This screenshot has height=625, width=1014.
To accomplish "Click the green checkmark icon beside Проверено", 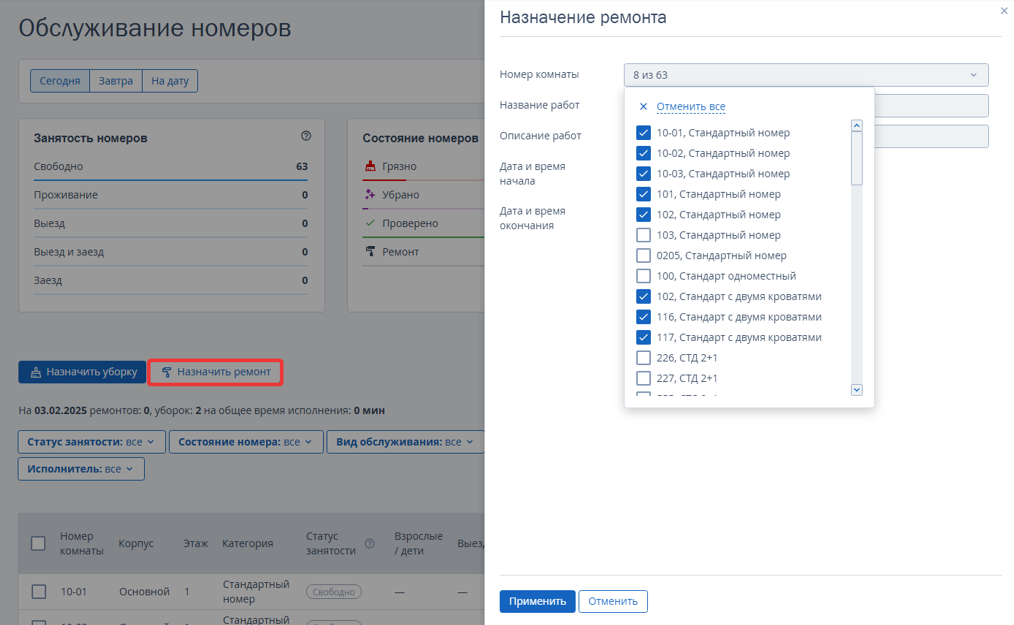I will click(x=370, y=223).
